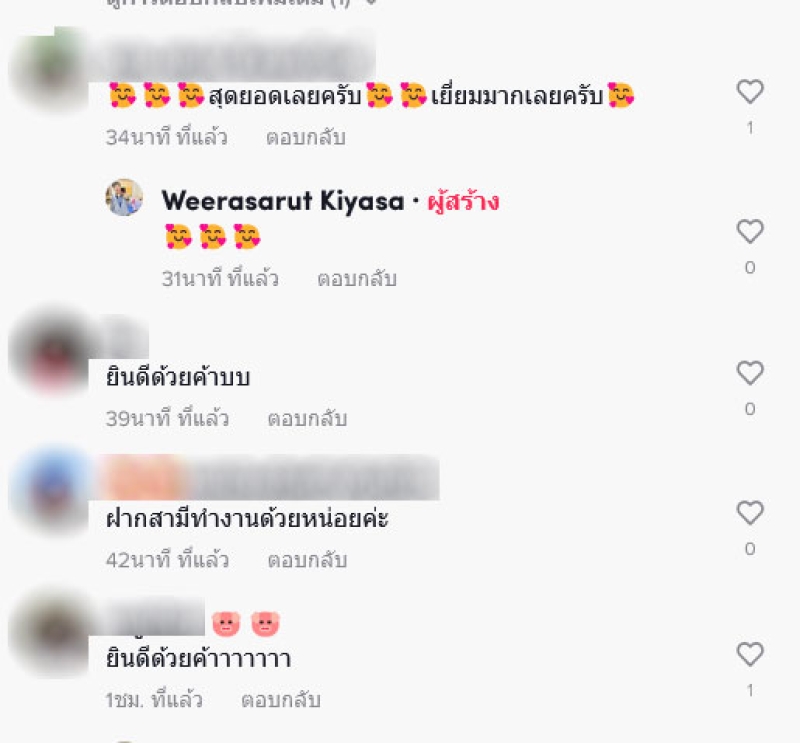The image size is (800, 743).
Task: Reply to Weerasarut Kiyasa's 31-minute comment
Action: 357,279
